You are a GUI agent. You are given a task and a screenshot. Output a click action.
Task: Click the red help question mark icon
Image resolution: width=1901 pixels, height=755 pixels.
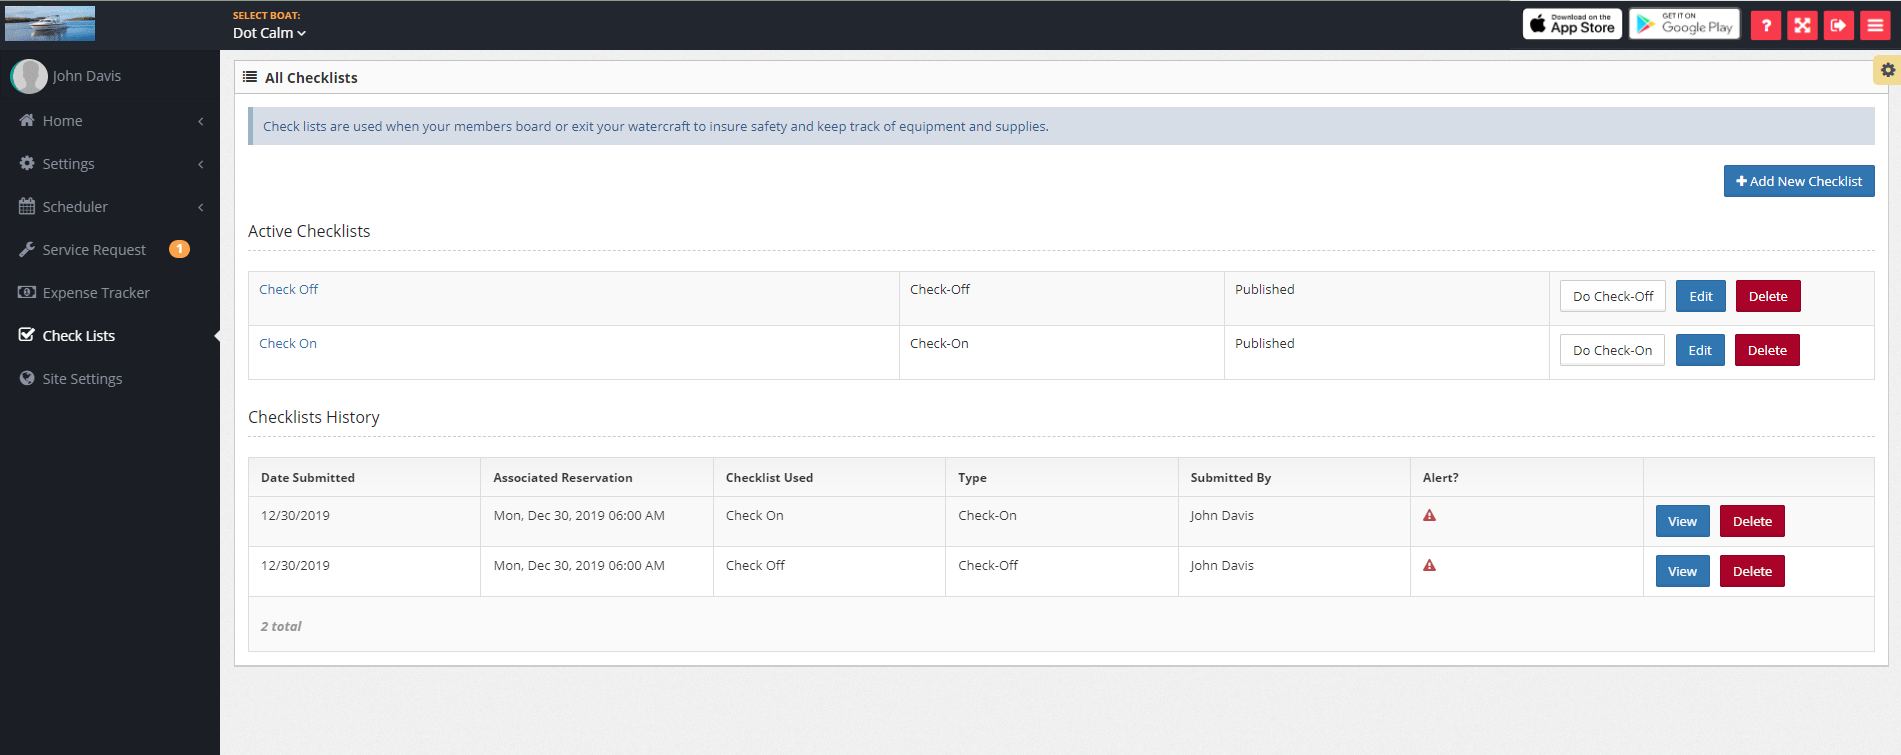tap(1765, 26)
